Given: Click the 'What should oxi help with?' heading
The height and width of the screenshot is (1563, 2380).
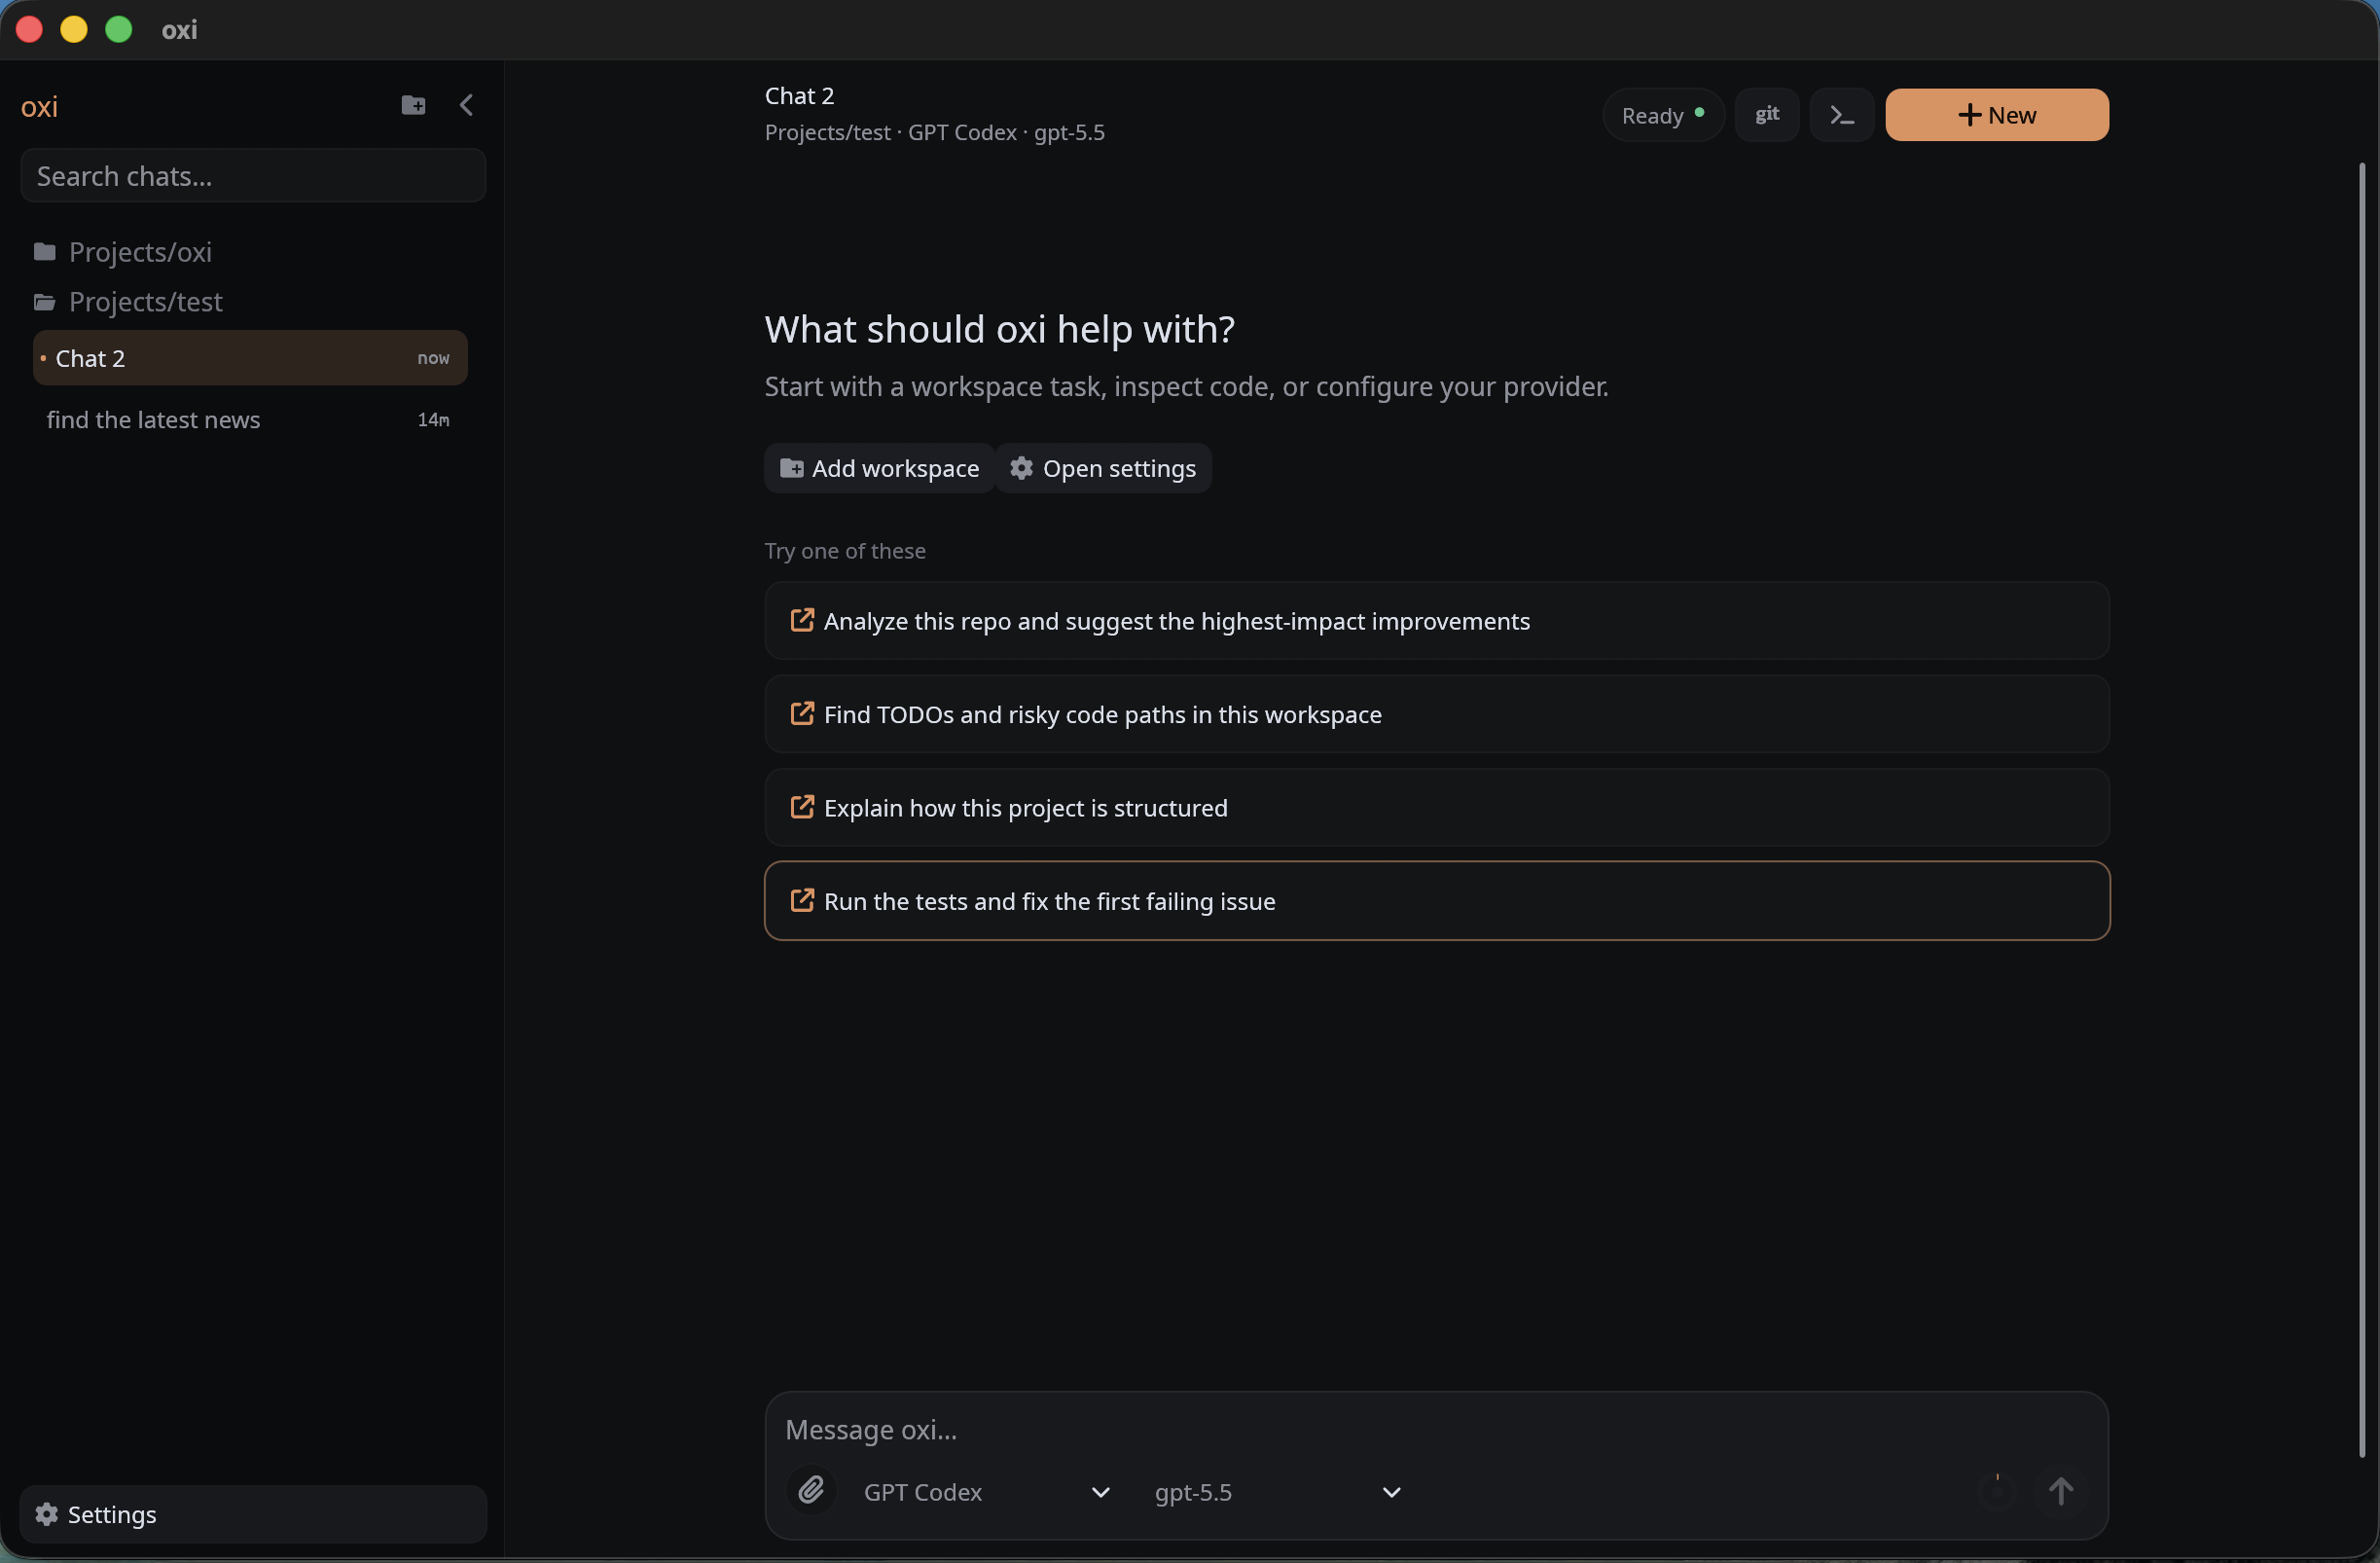Looking at the screenshot, I should click(x=999, y=329).
